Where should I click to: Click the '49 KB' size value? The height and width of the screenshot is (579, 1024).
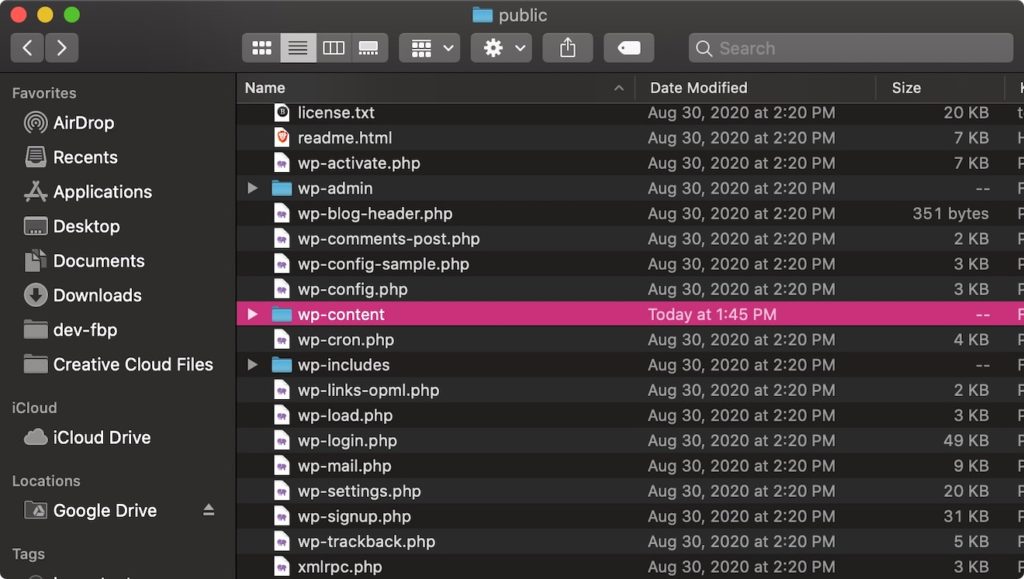pos(966,441)
